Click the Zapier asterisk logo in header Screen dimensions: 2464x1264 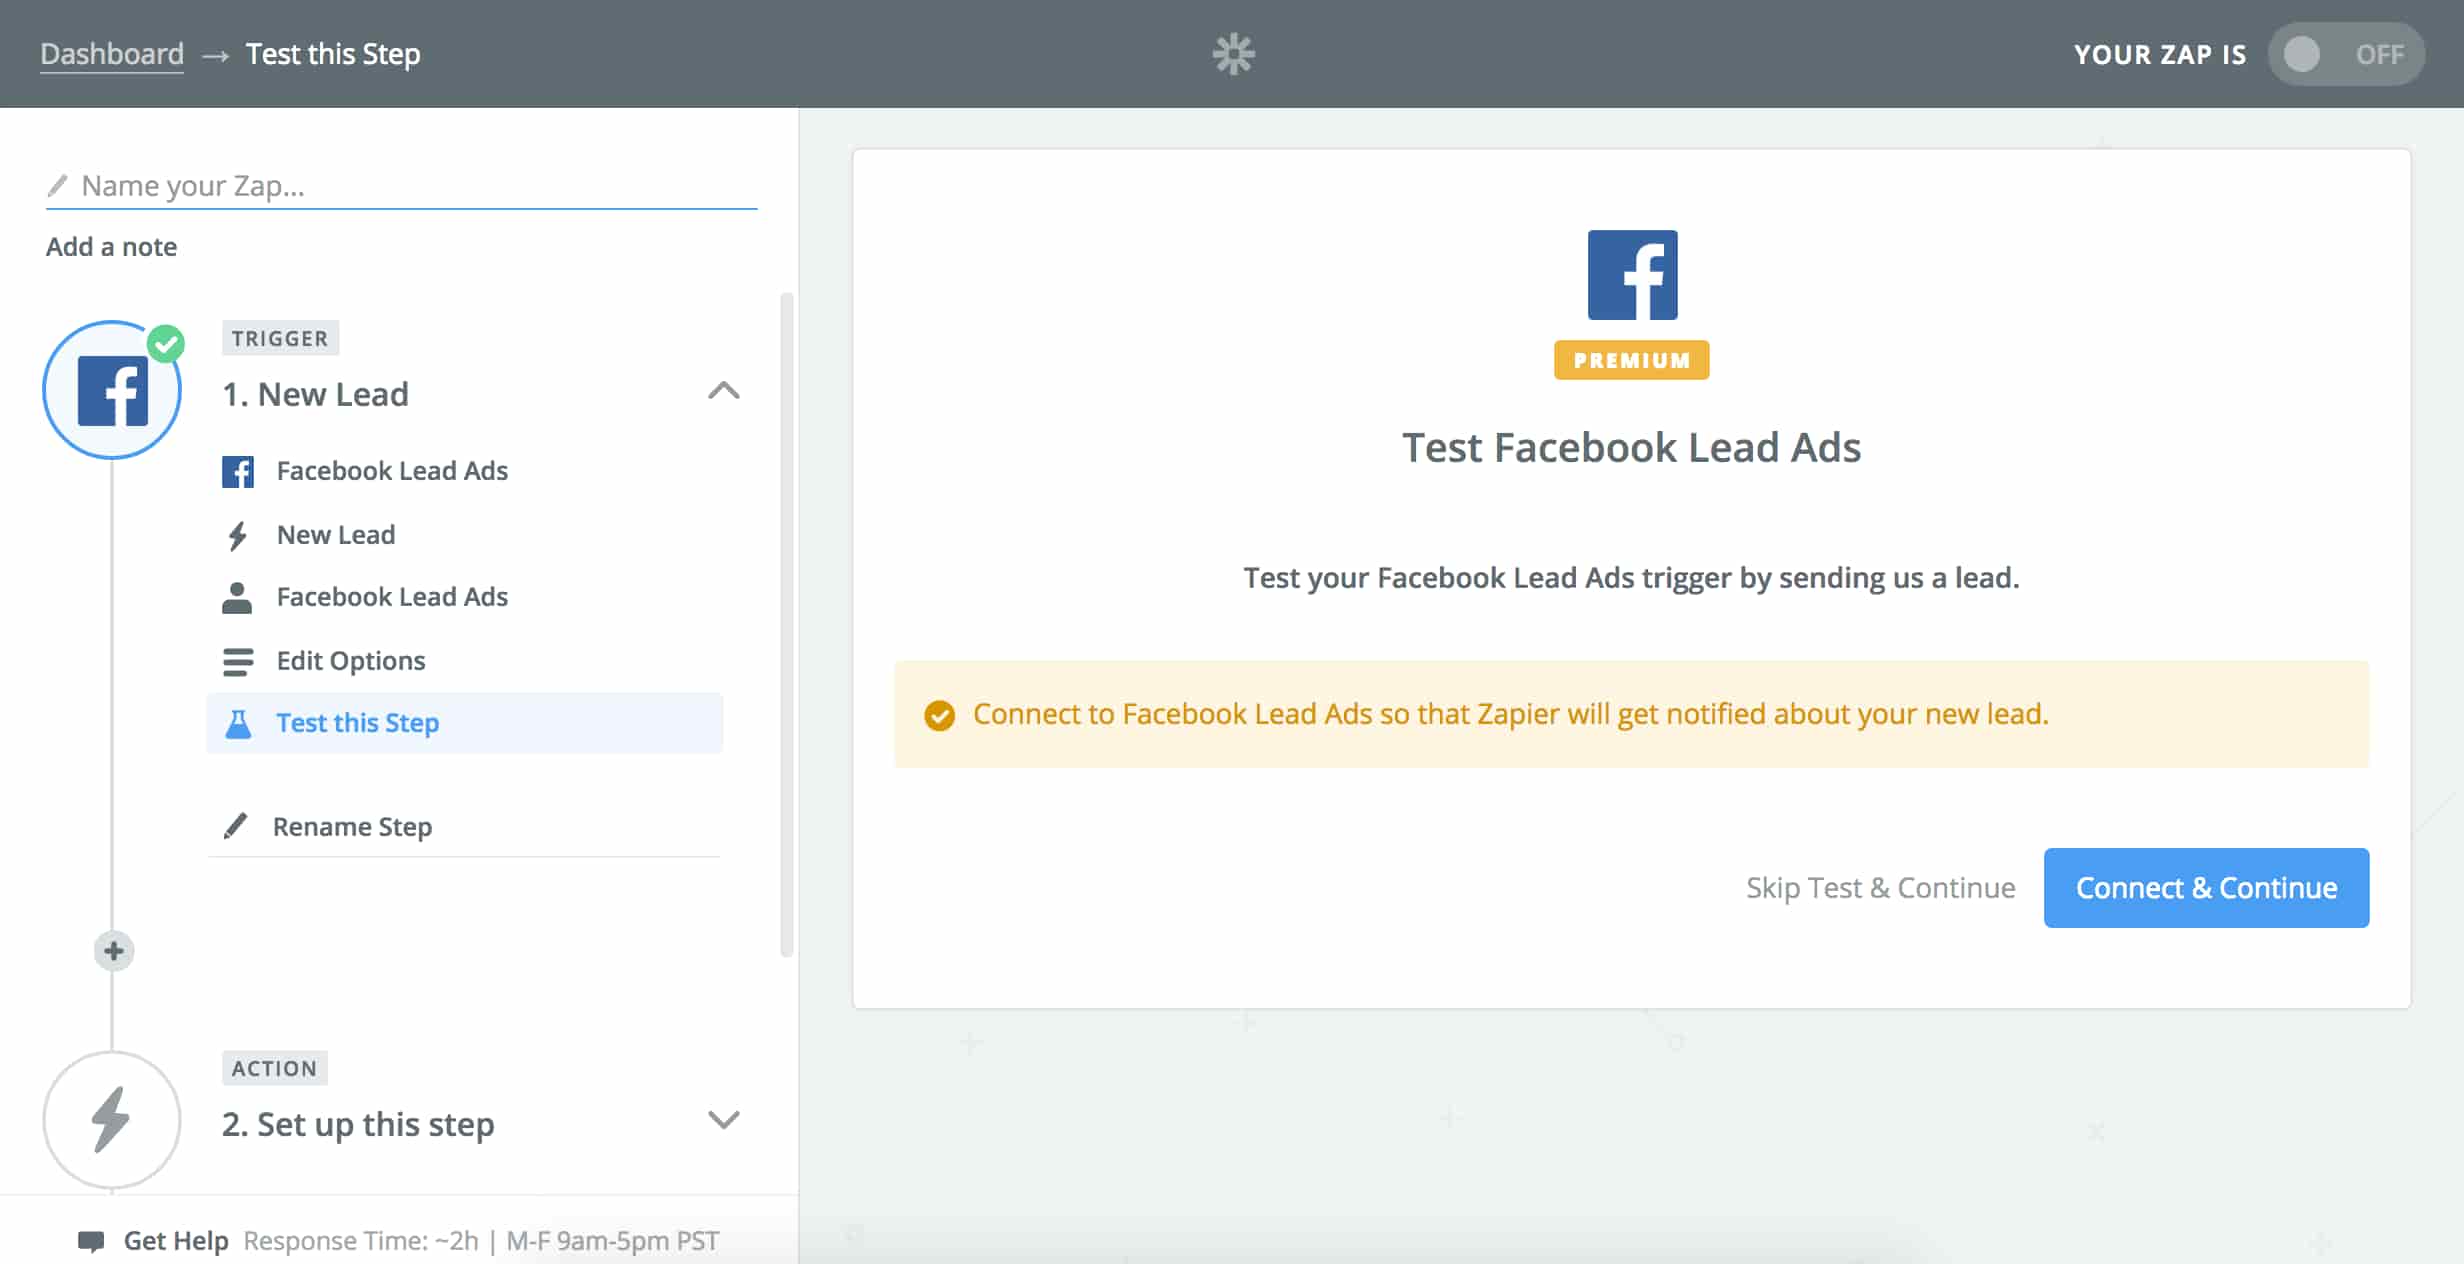click(1233, 54)
